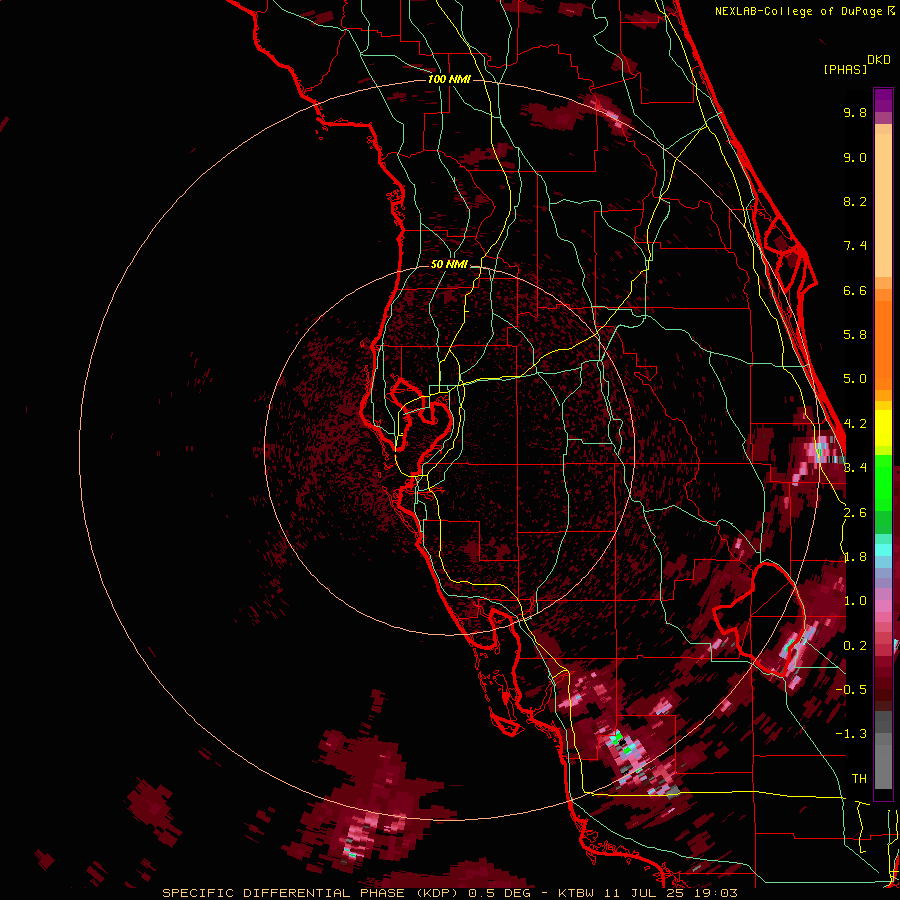The width and height of the screenshot is (900, 900).
Task: Pick the purple band at the color bar top
Action: click(x=883, y=100)
